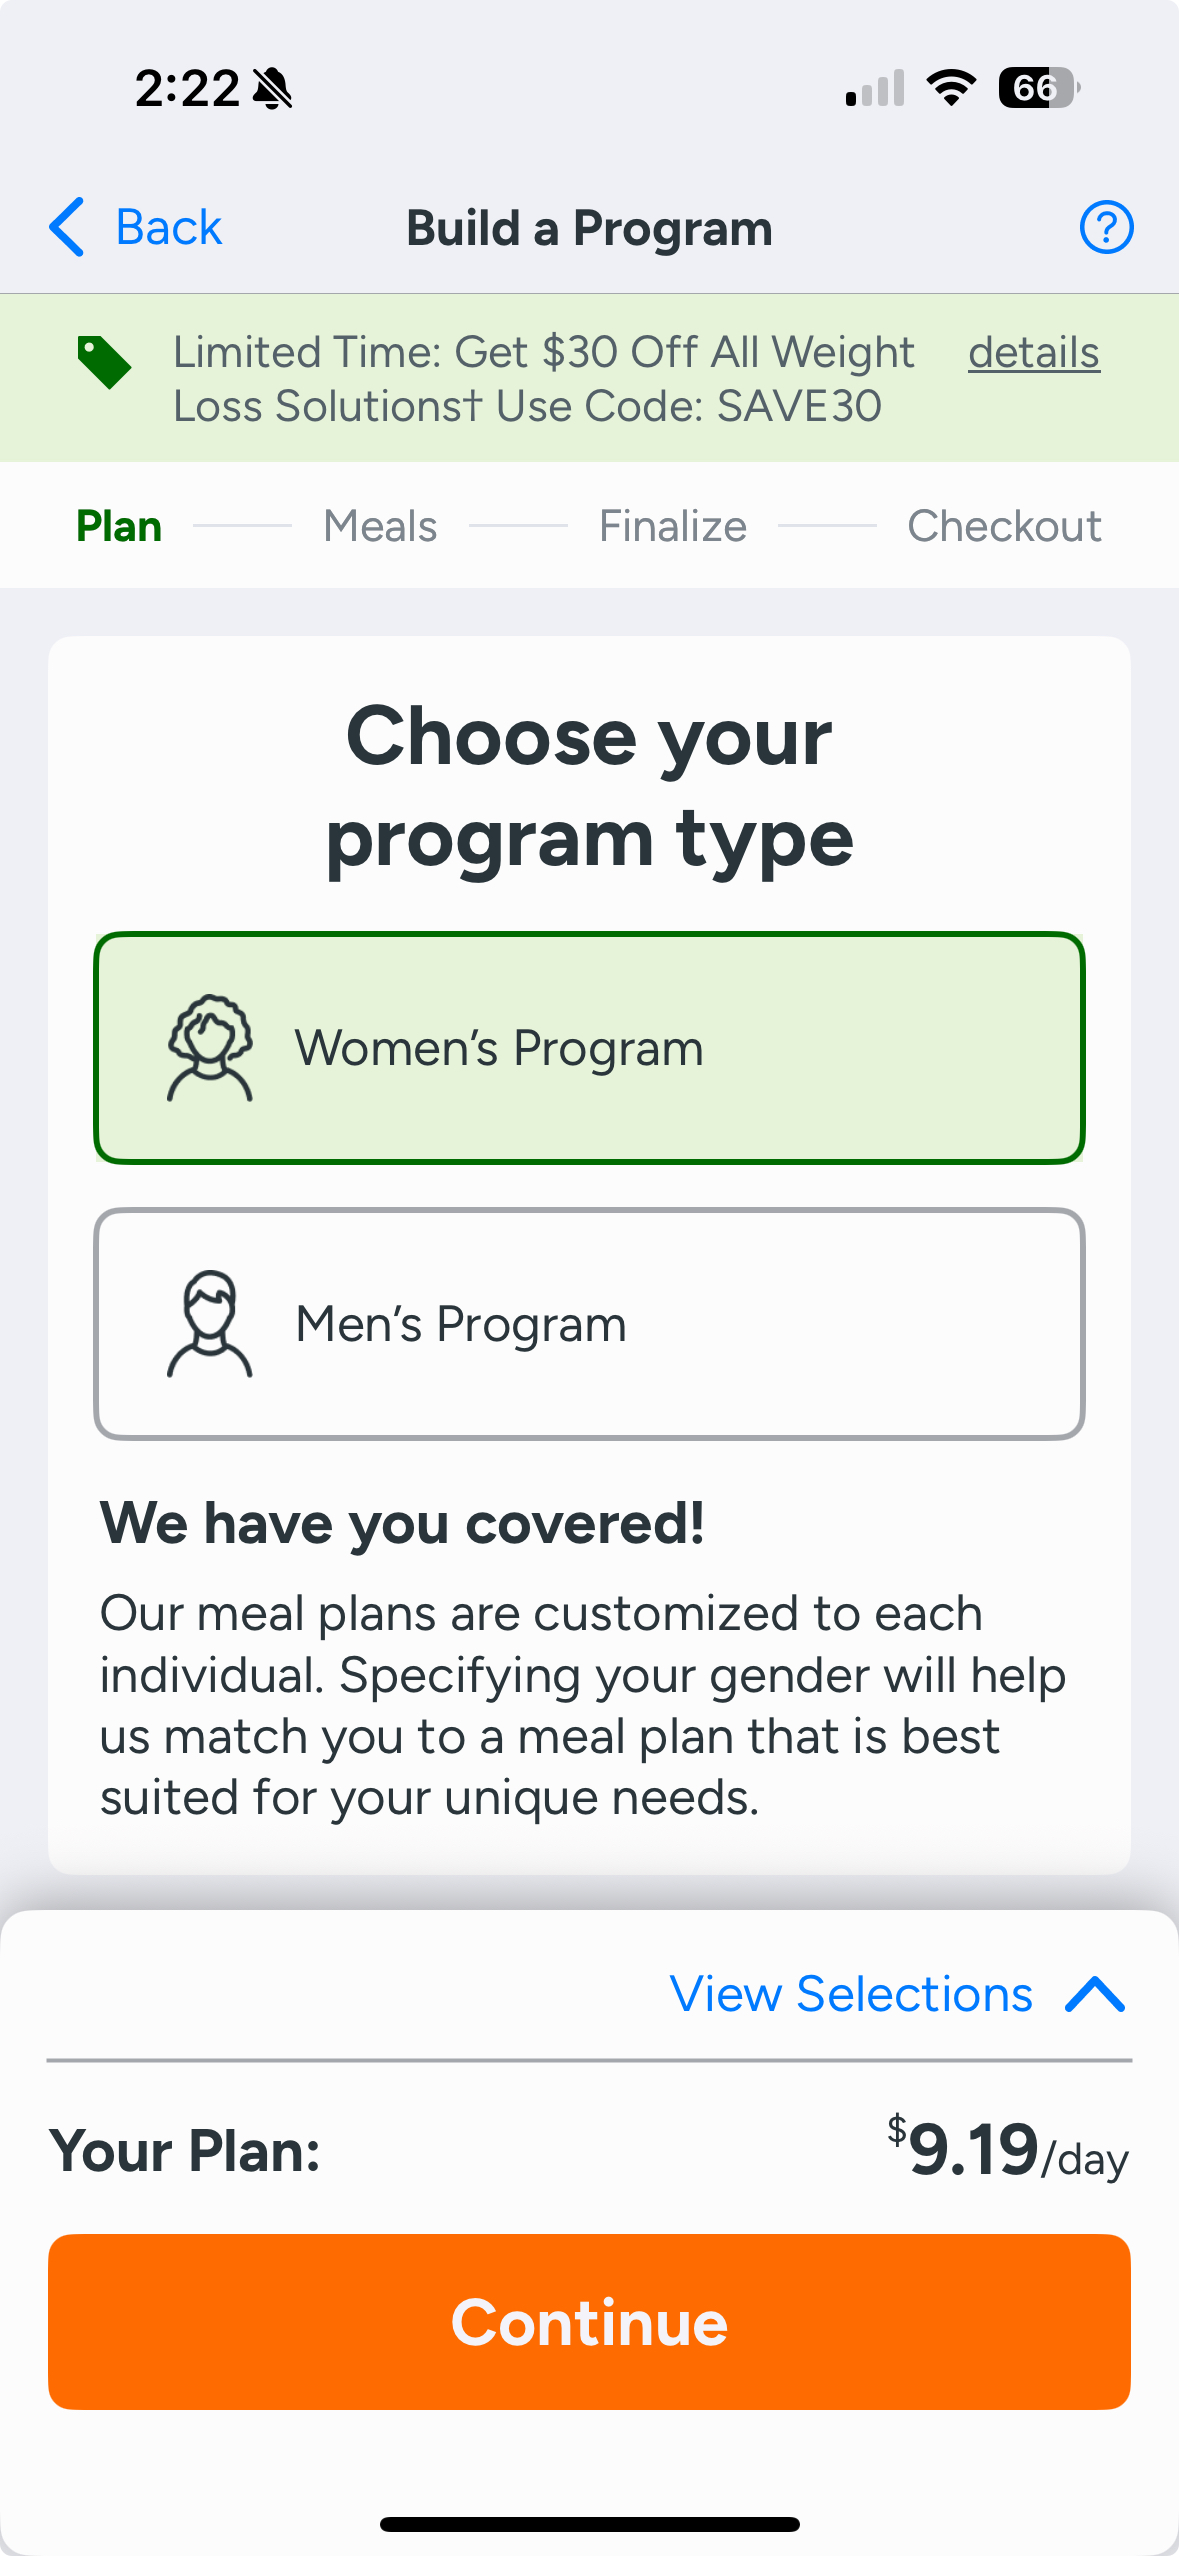The height and width of the screenshot is (2556, 1179).
Task: Select the Women's Program option
Action: [x=589, y=1048]
